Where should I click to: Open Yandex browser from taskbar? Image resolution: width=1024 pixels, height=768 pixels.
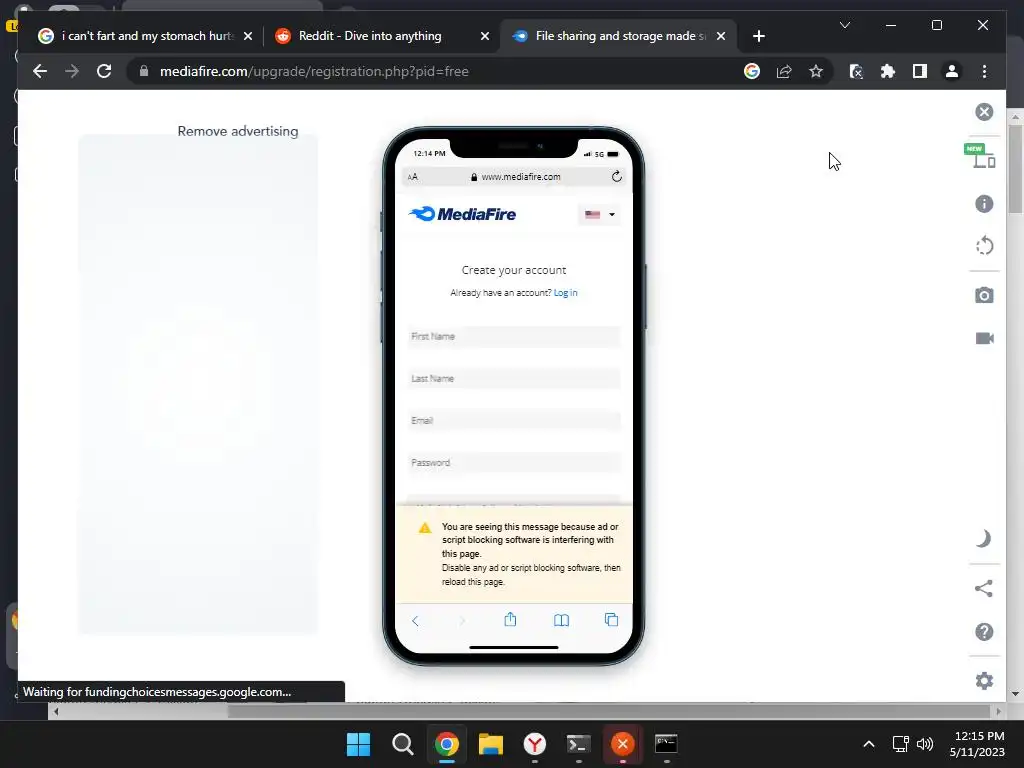coord(534,744)
